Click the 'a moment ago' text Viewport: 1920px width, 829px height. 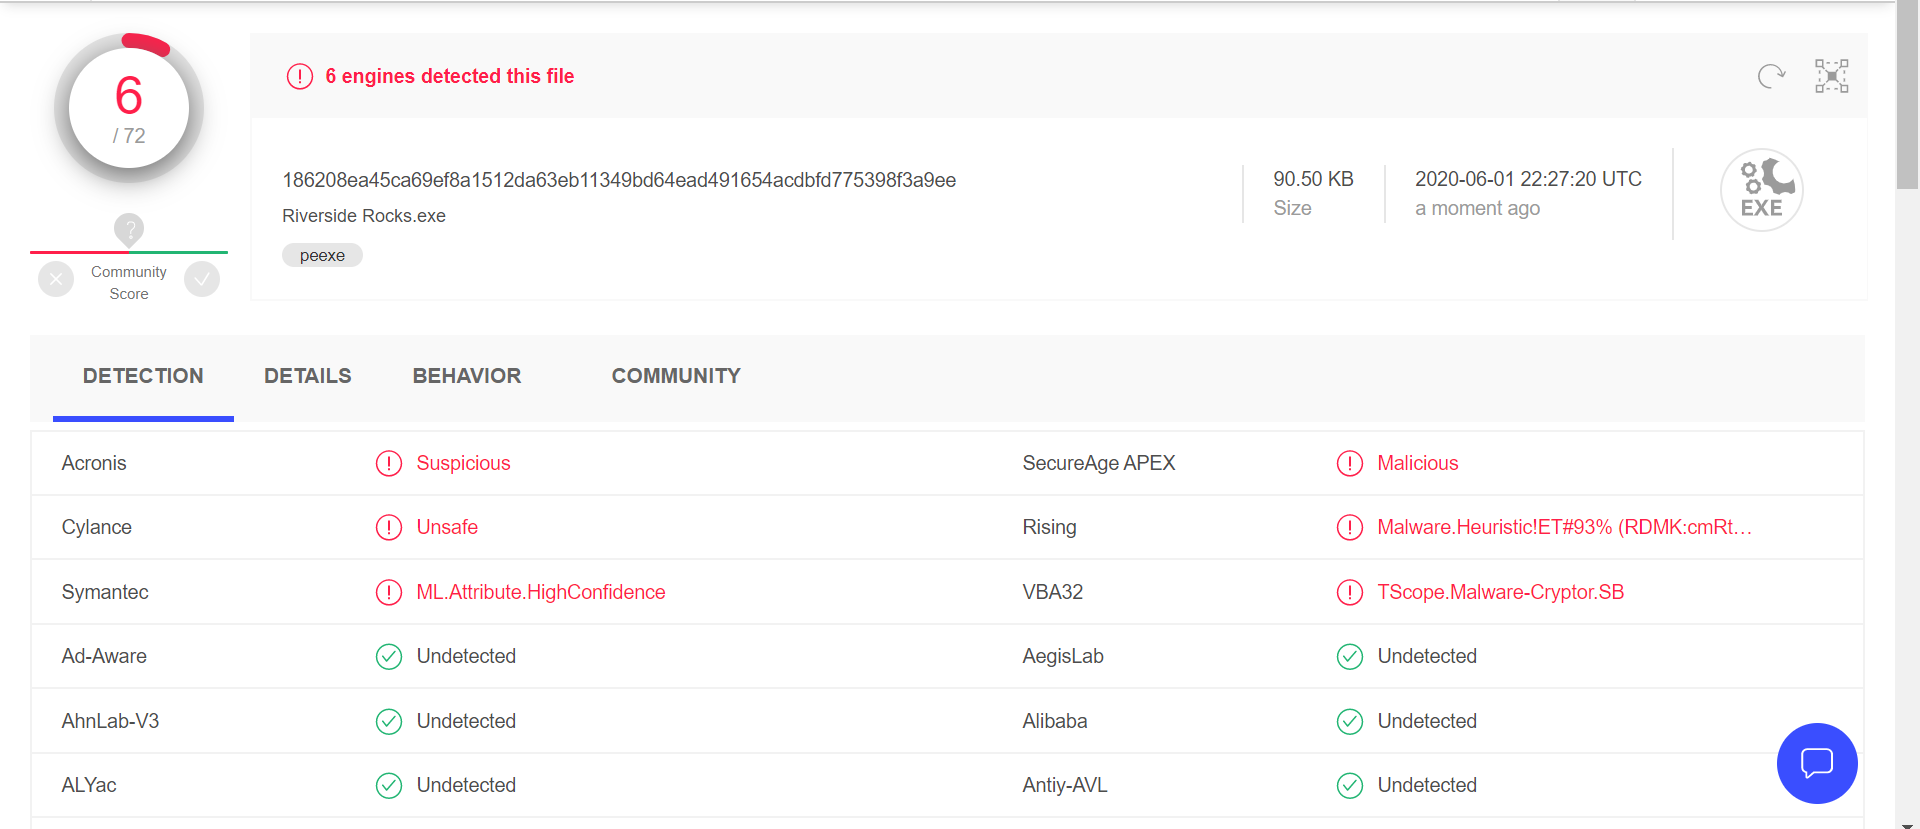tap(1477, 208)
